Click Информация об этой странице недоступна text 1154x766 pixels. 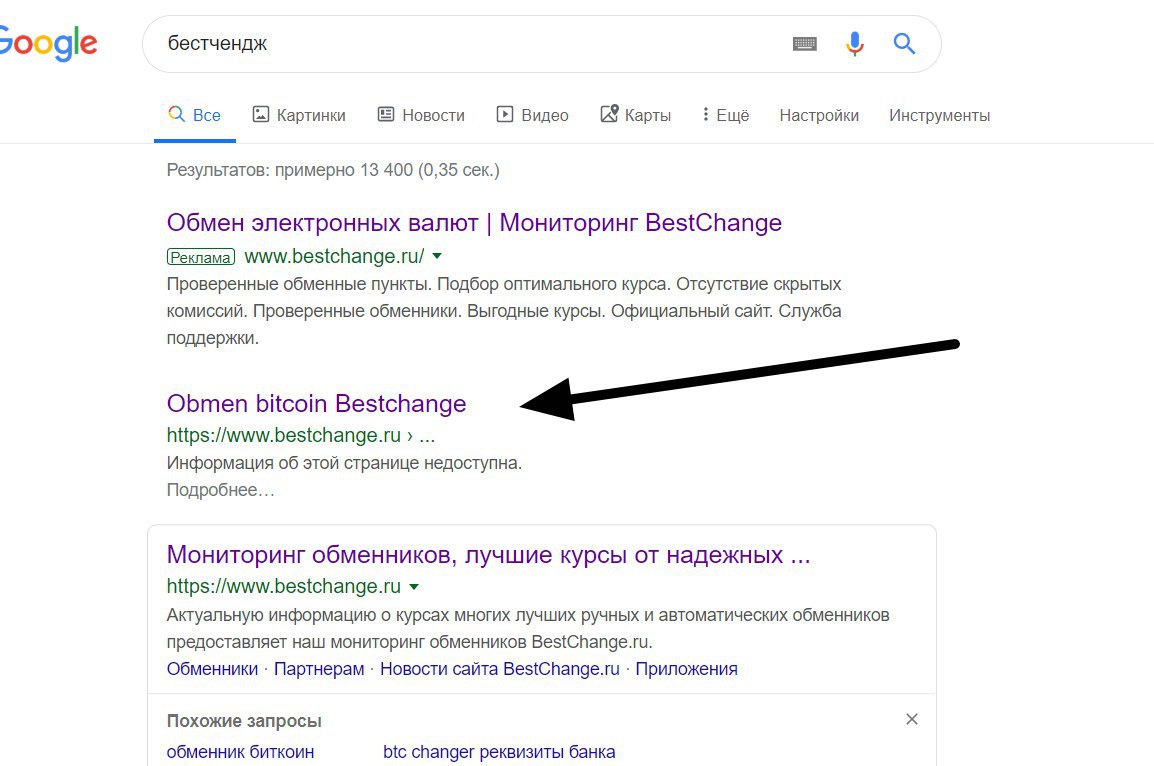[344, 463]
